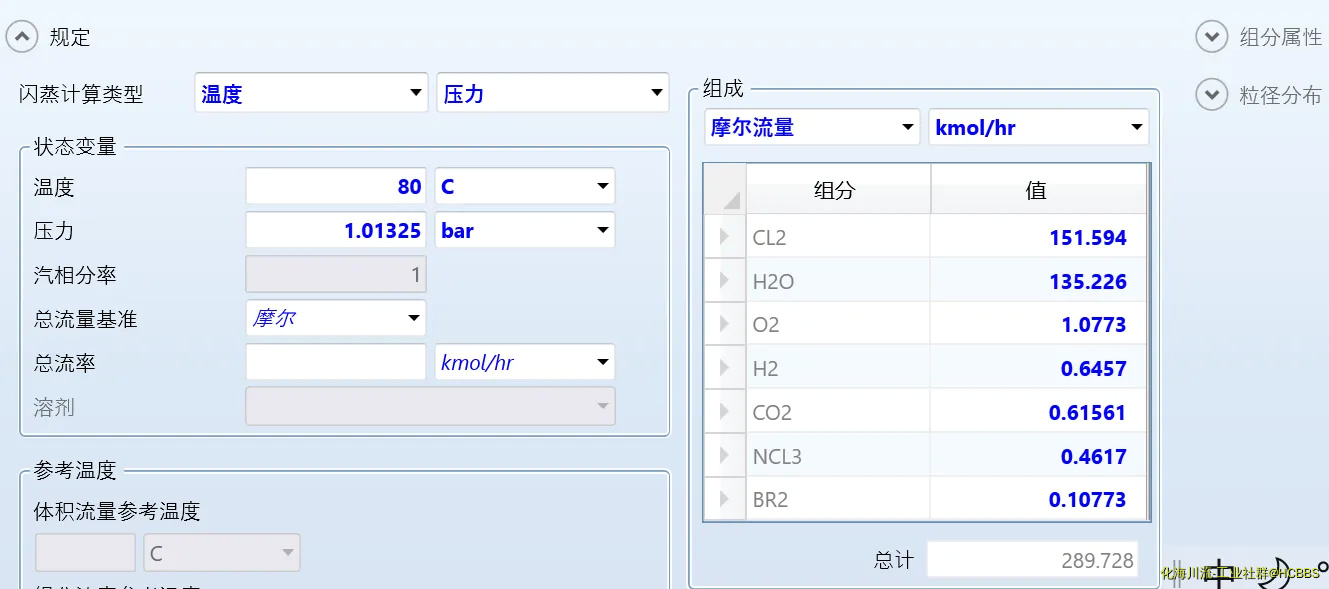Edit the CO2 value cell 0.61561

coord(1036,412)
